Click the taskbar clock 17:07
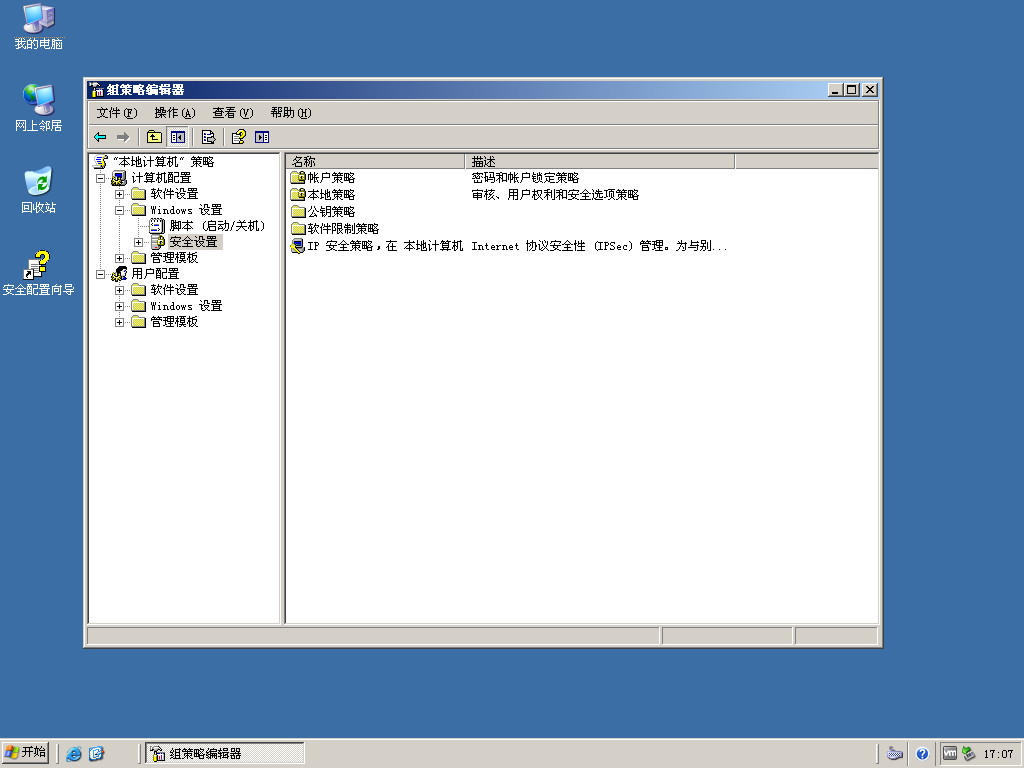The height and width of the screenshot is (768, 1024). [x=999, y=754]
